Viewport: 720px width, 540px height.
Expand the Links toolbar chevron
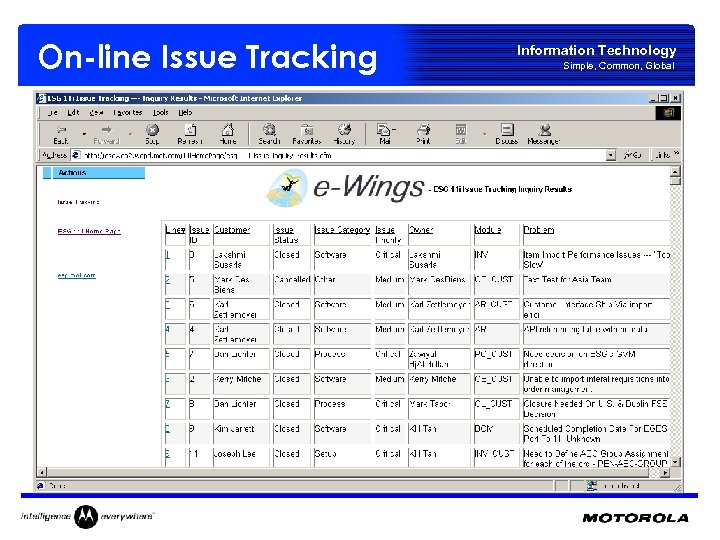tap(676, 153)
